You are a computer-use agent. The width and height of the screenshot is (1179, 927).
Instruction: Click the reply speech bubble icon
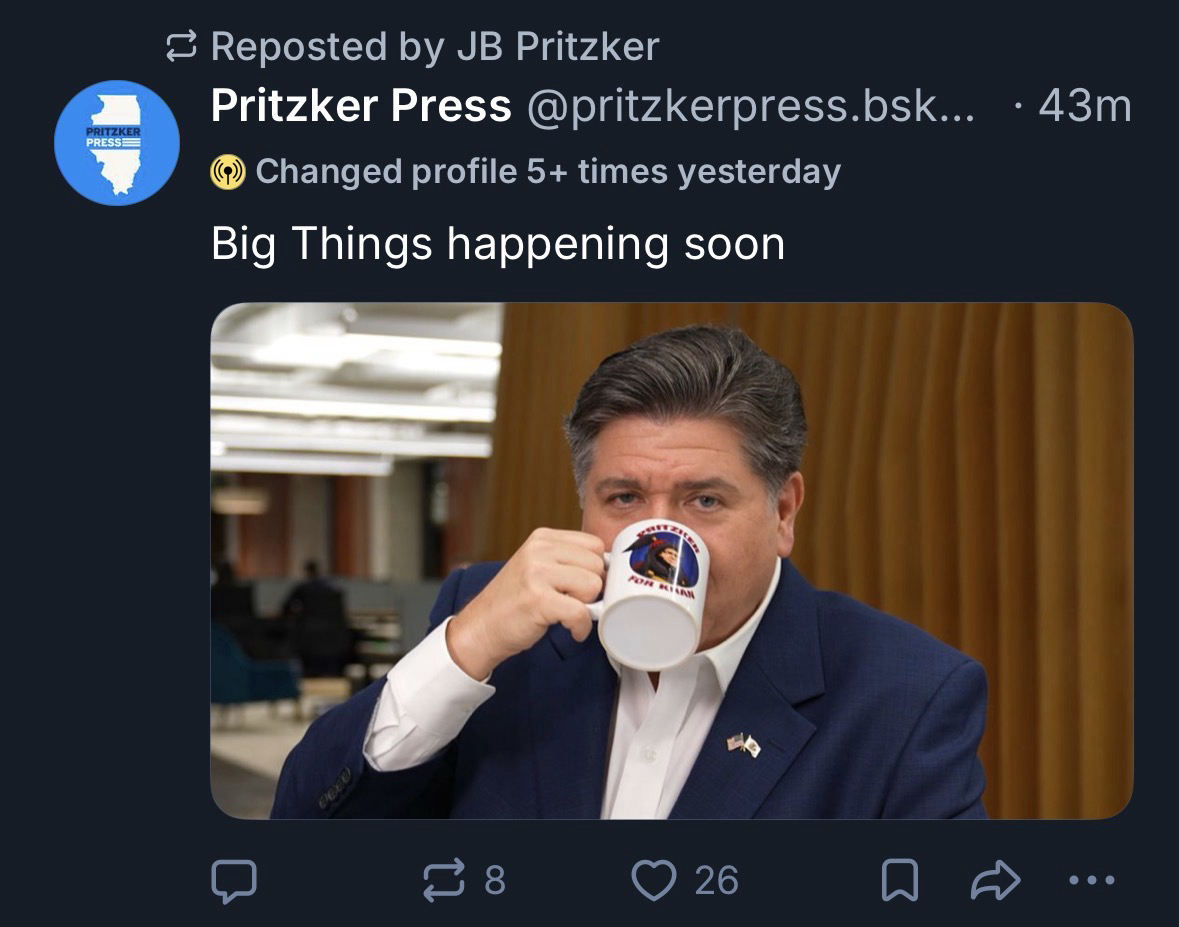click(x=234, y=880)
